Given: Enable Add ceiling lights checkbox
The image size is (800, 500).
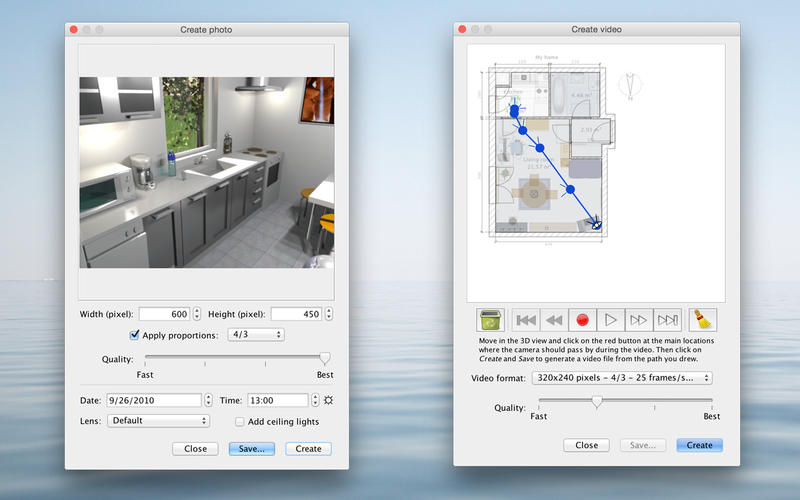Looking at the screenshot, I should (240, 421).
